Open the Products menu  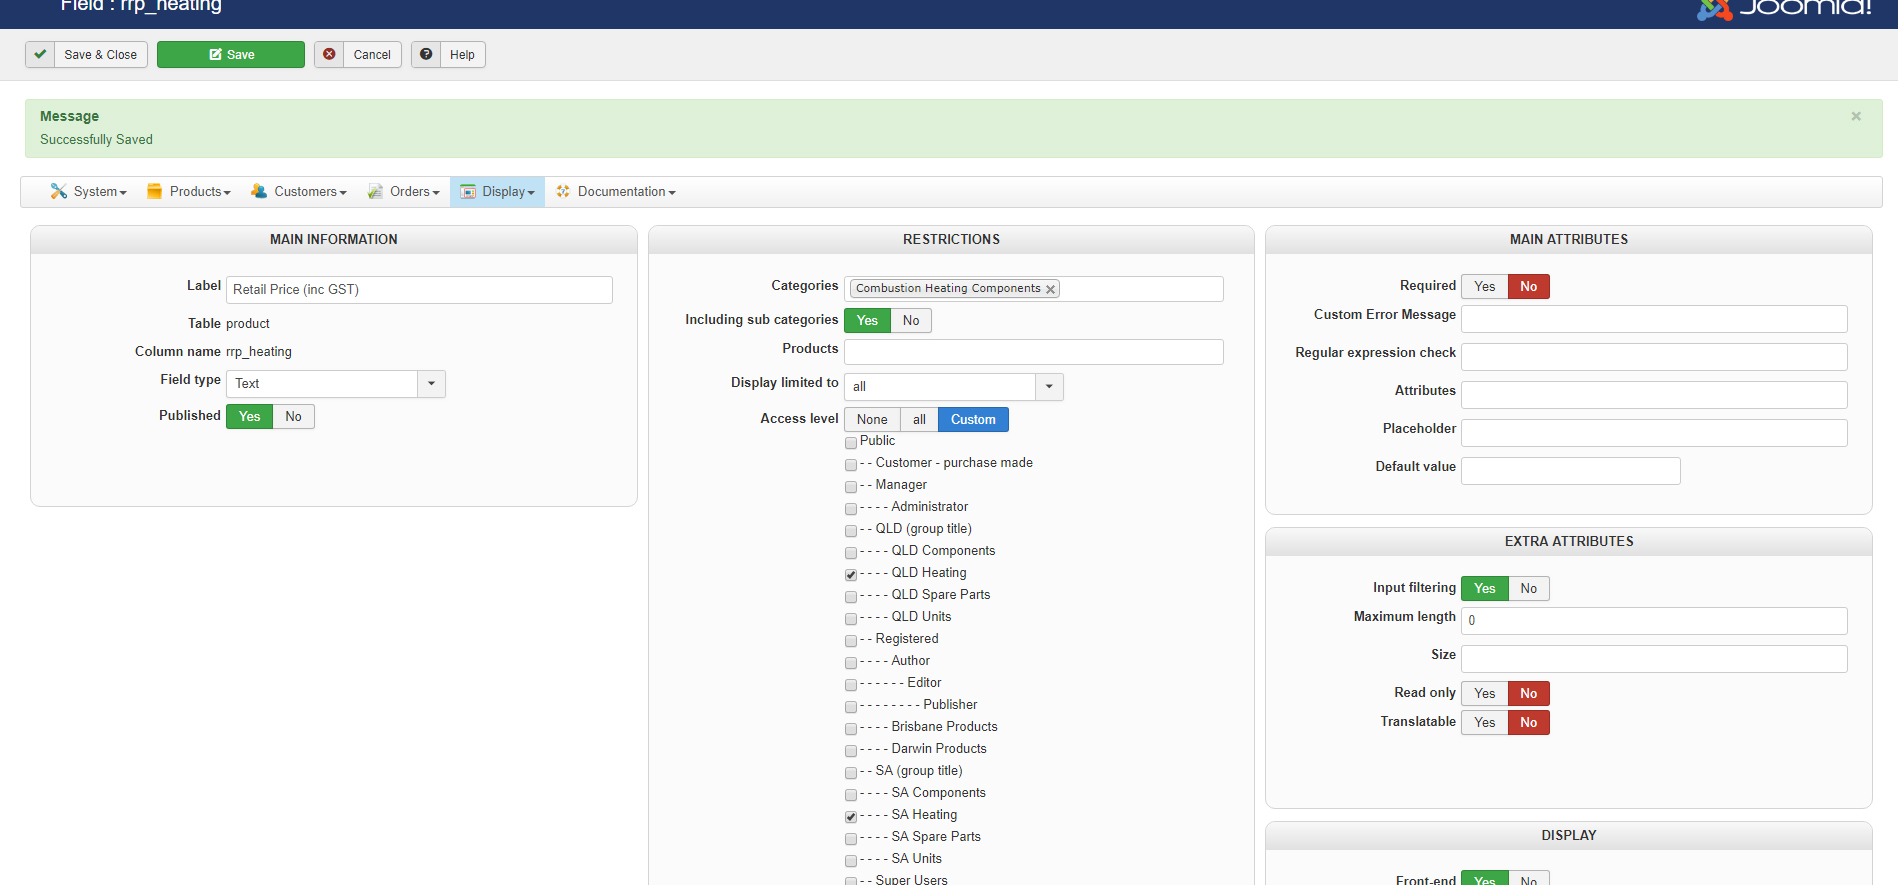(189, 192)
